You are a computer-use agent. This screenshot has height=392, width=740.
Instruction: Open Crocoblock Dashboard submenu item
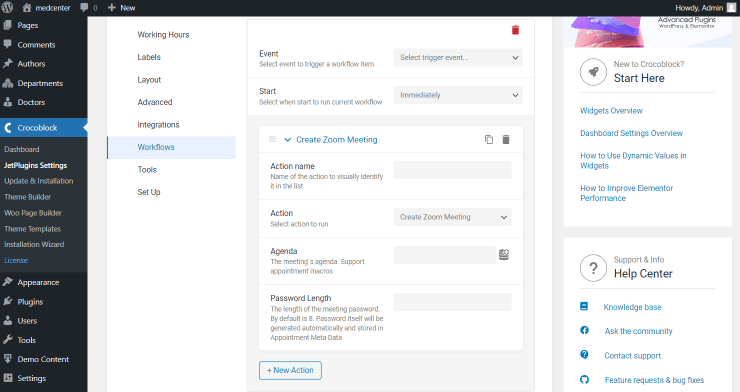[22, 149]
